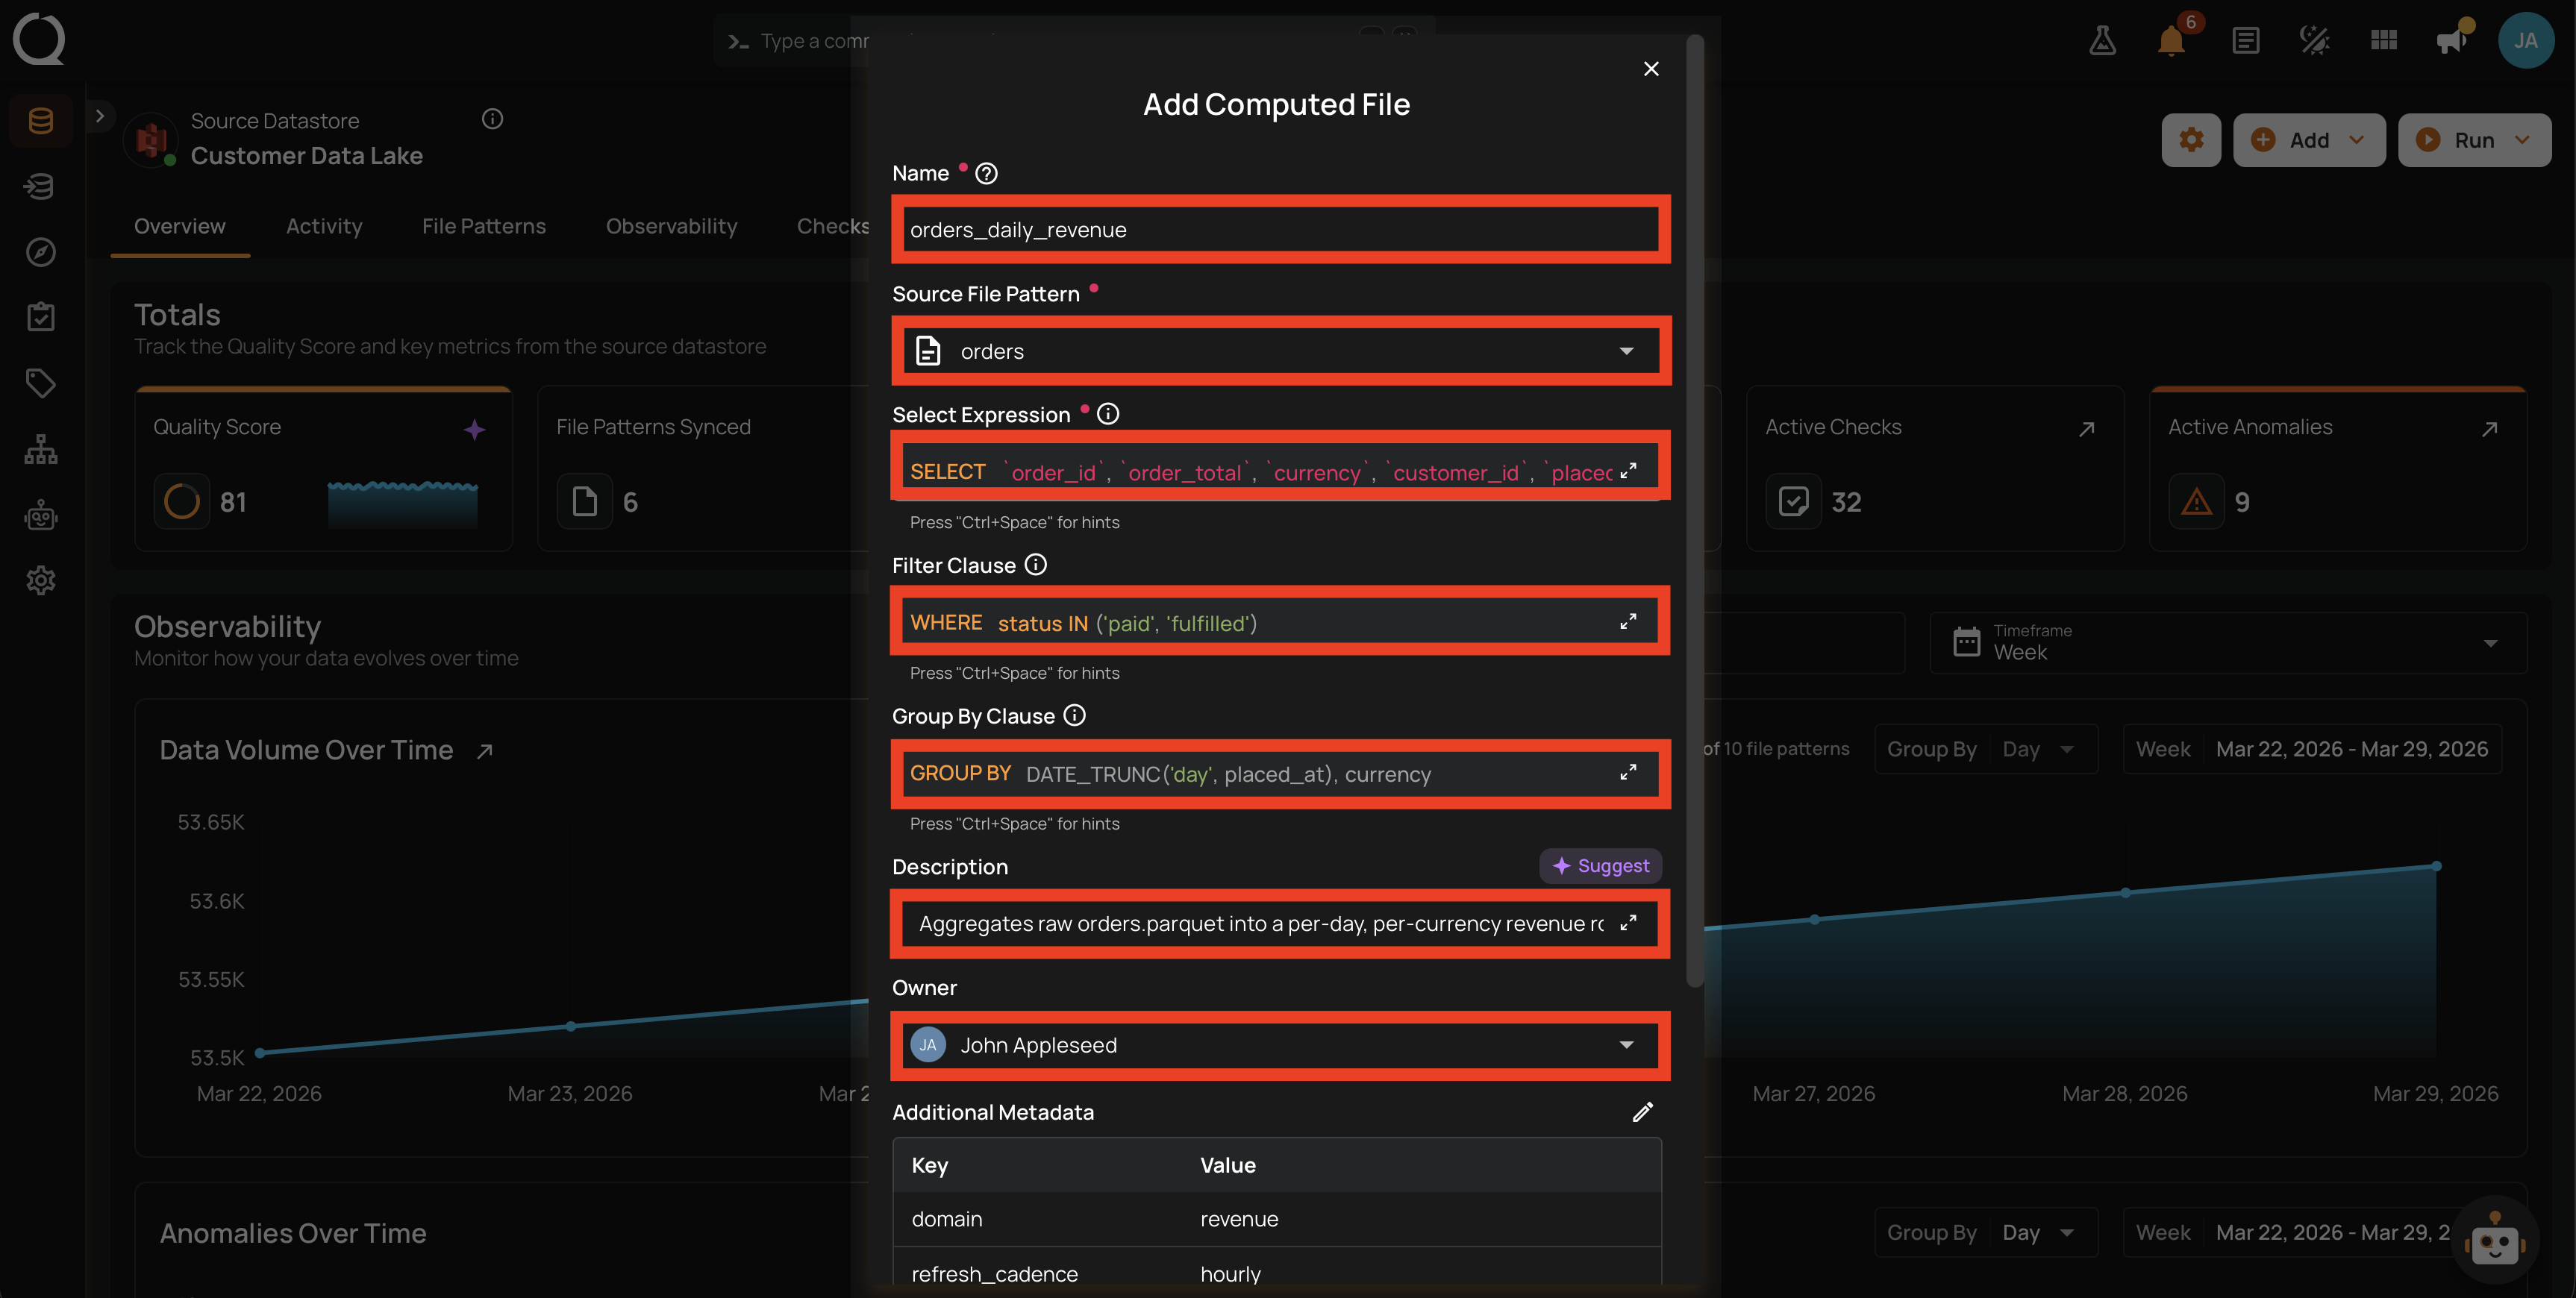Click the dialog vertical scrollbar

click(x=1694, y=510)
